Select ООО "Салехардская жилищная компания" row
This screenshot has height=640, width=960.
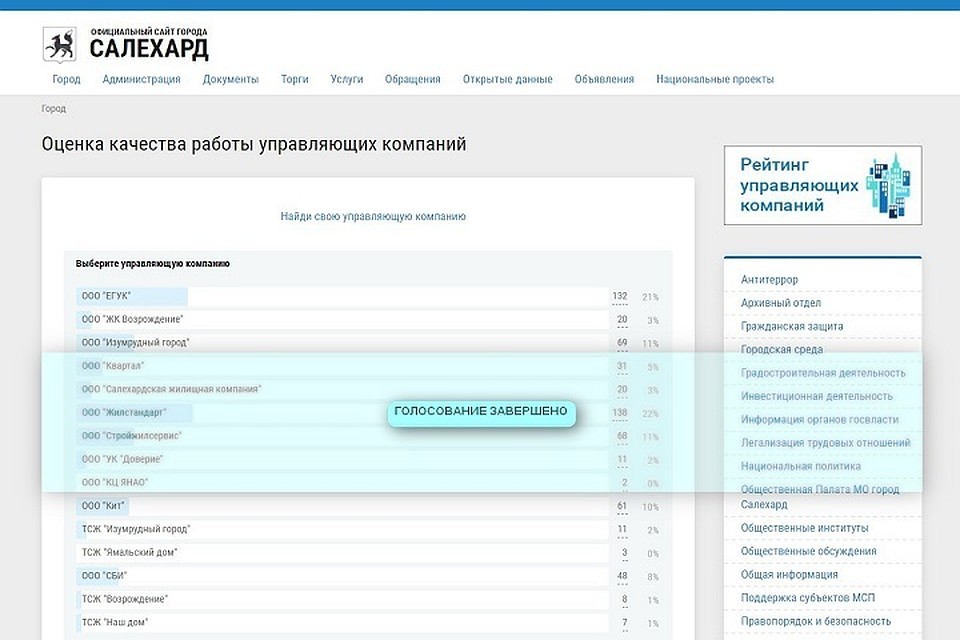pyautogui.click(x=342, y=390)
